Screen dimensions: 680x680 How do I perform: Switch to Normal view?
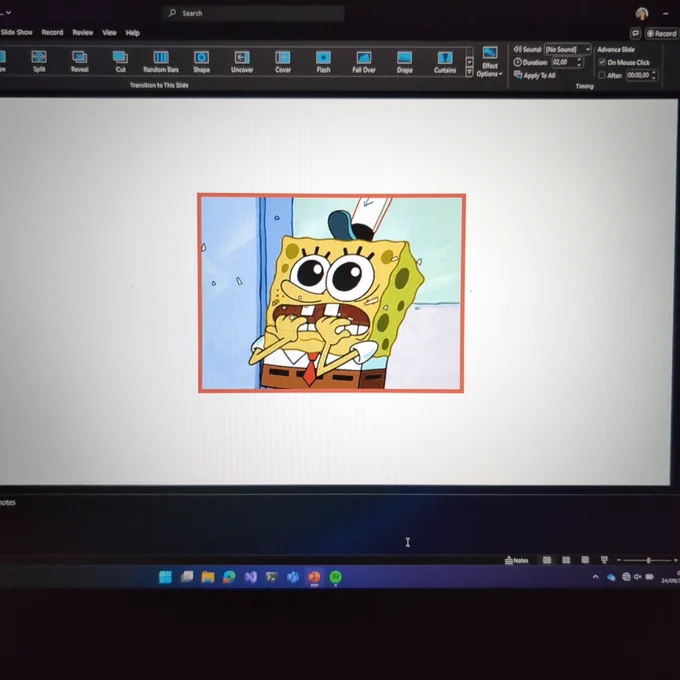click(x=547, y=560)
